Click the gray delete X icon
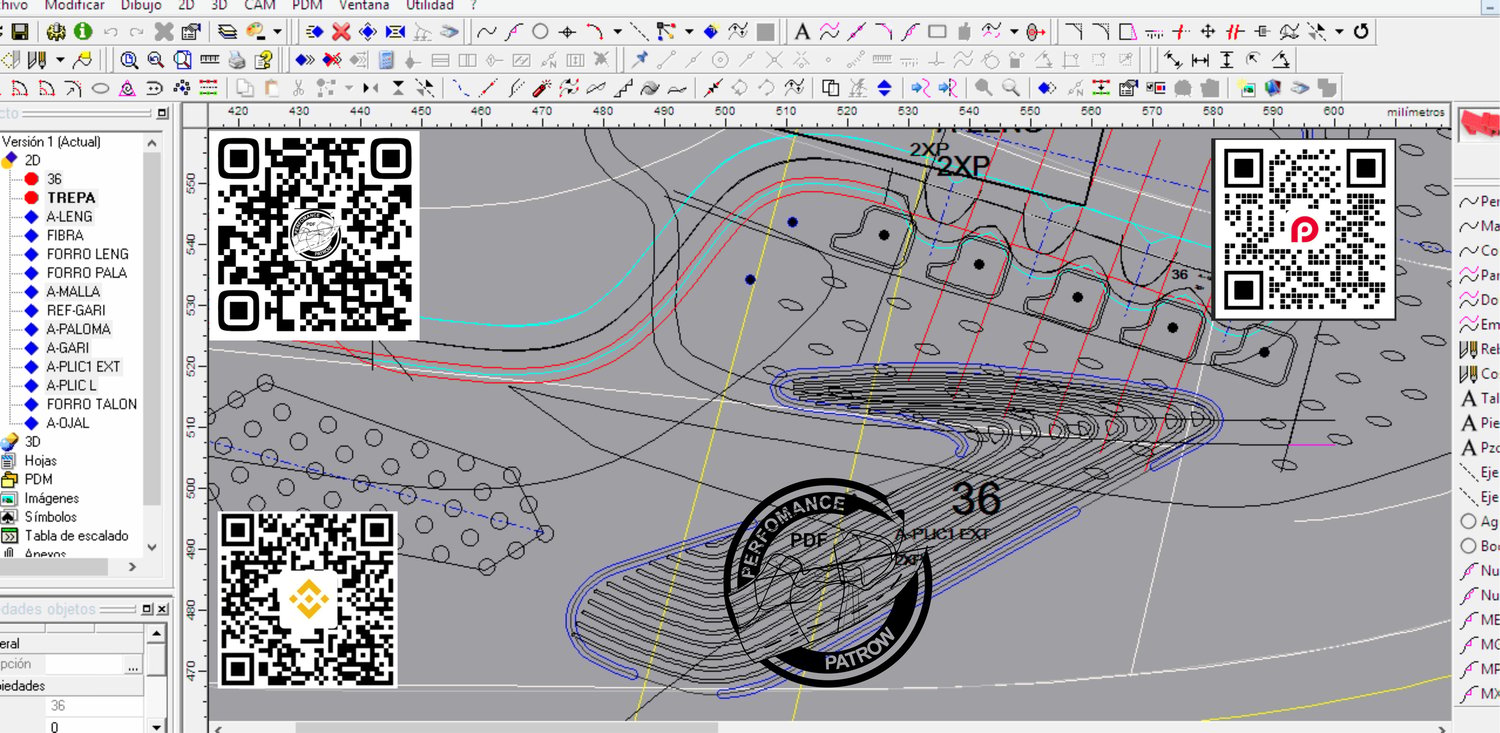 [164, 32]
